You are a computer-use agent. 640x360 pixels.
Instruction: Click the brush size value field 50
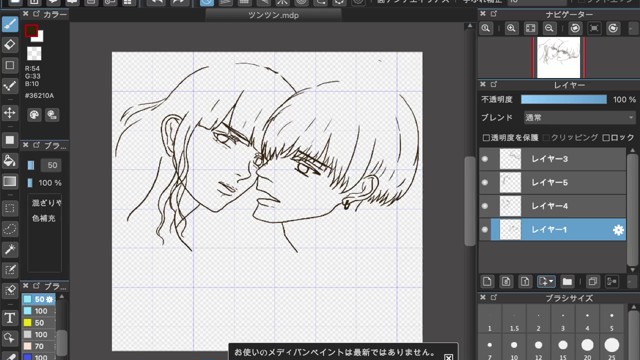[x=51, y=165]
